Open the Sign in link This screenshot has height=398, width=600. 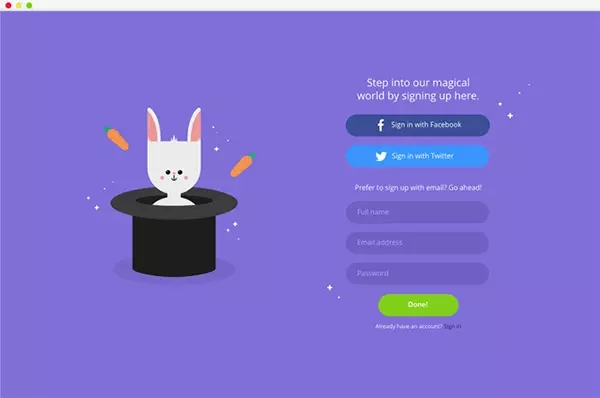click(452, 326)
